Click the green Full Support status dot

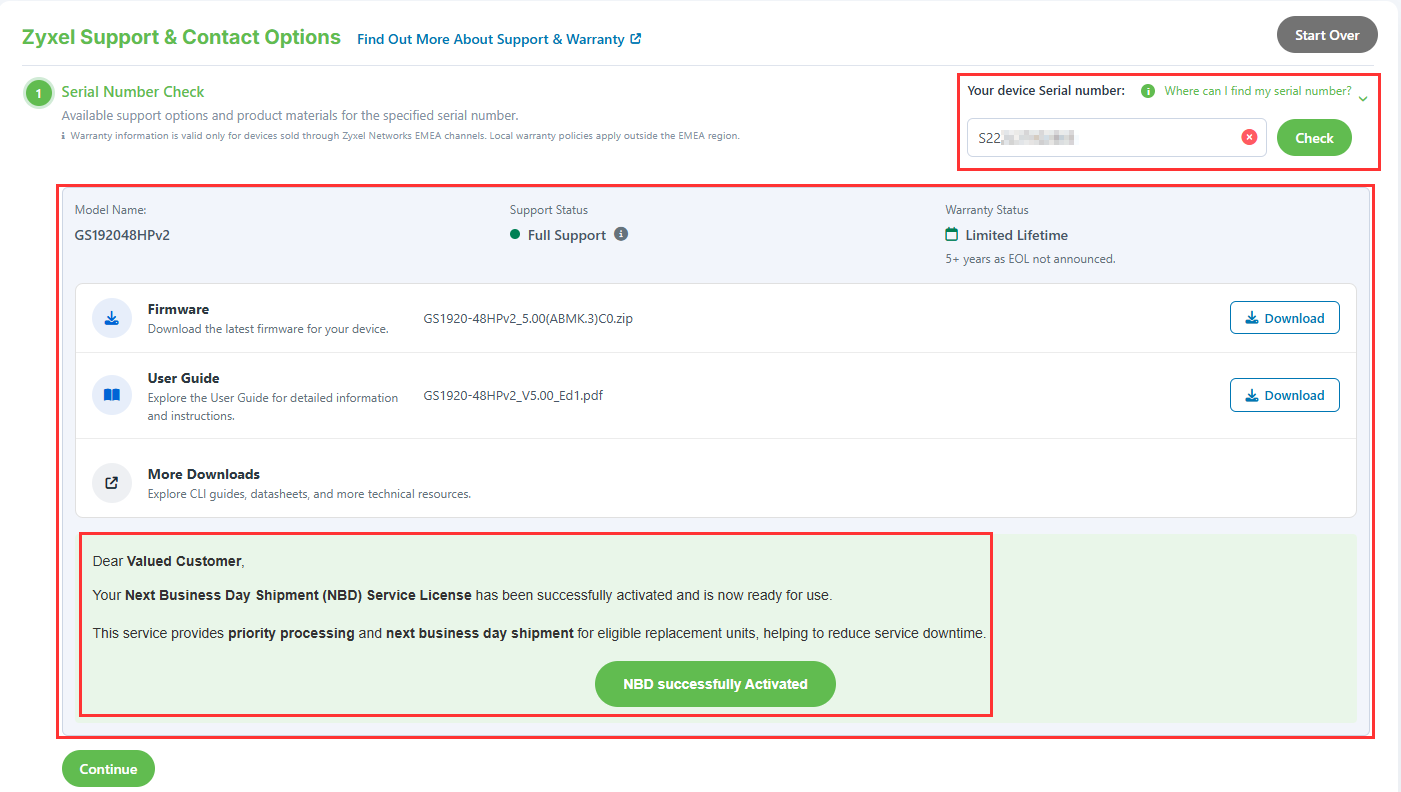(515, 235)
